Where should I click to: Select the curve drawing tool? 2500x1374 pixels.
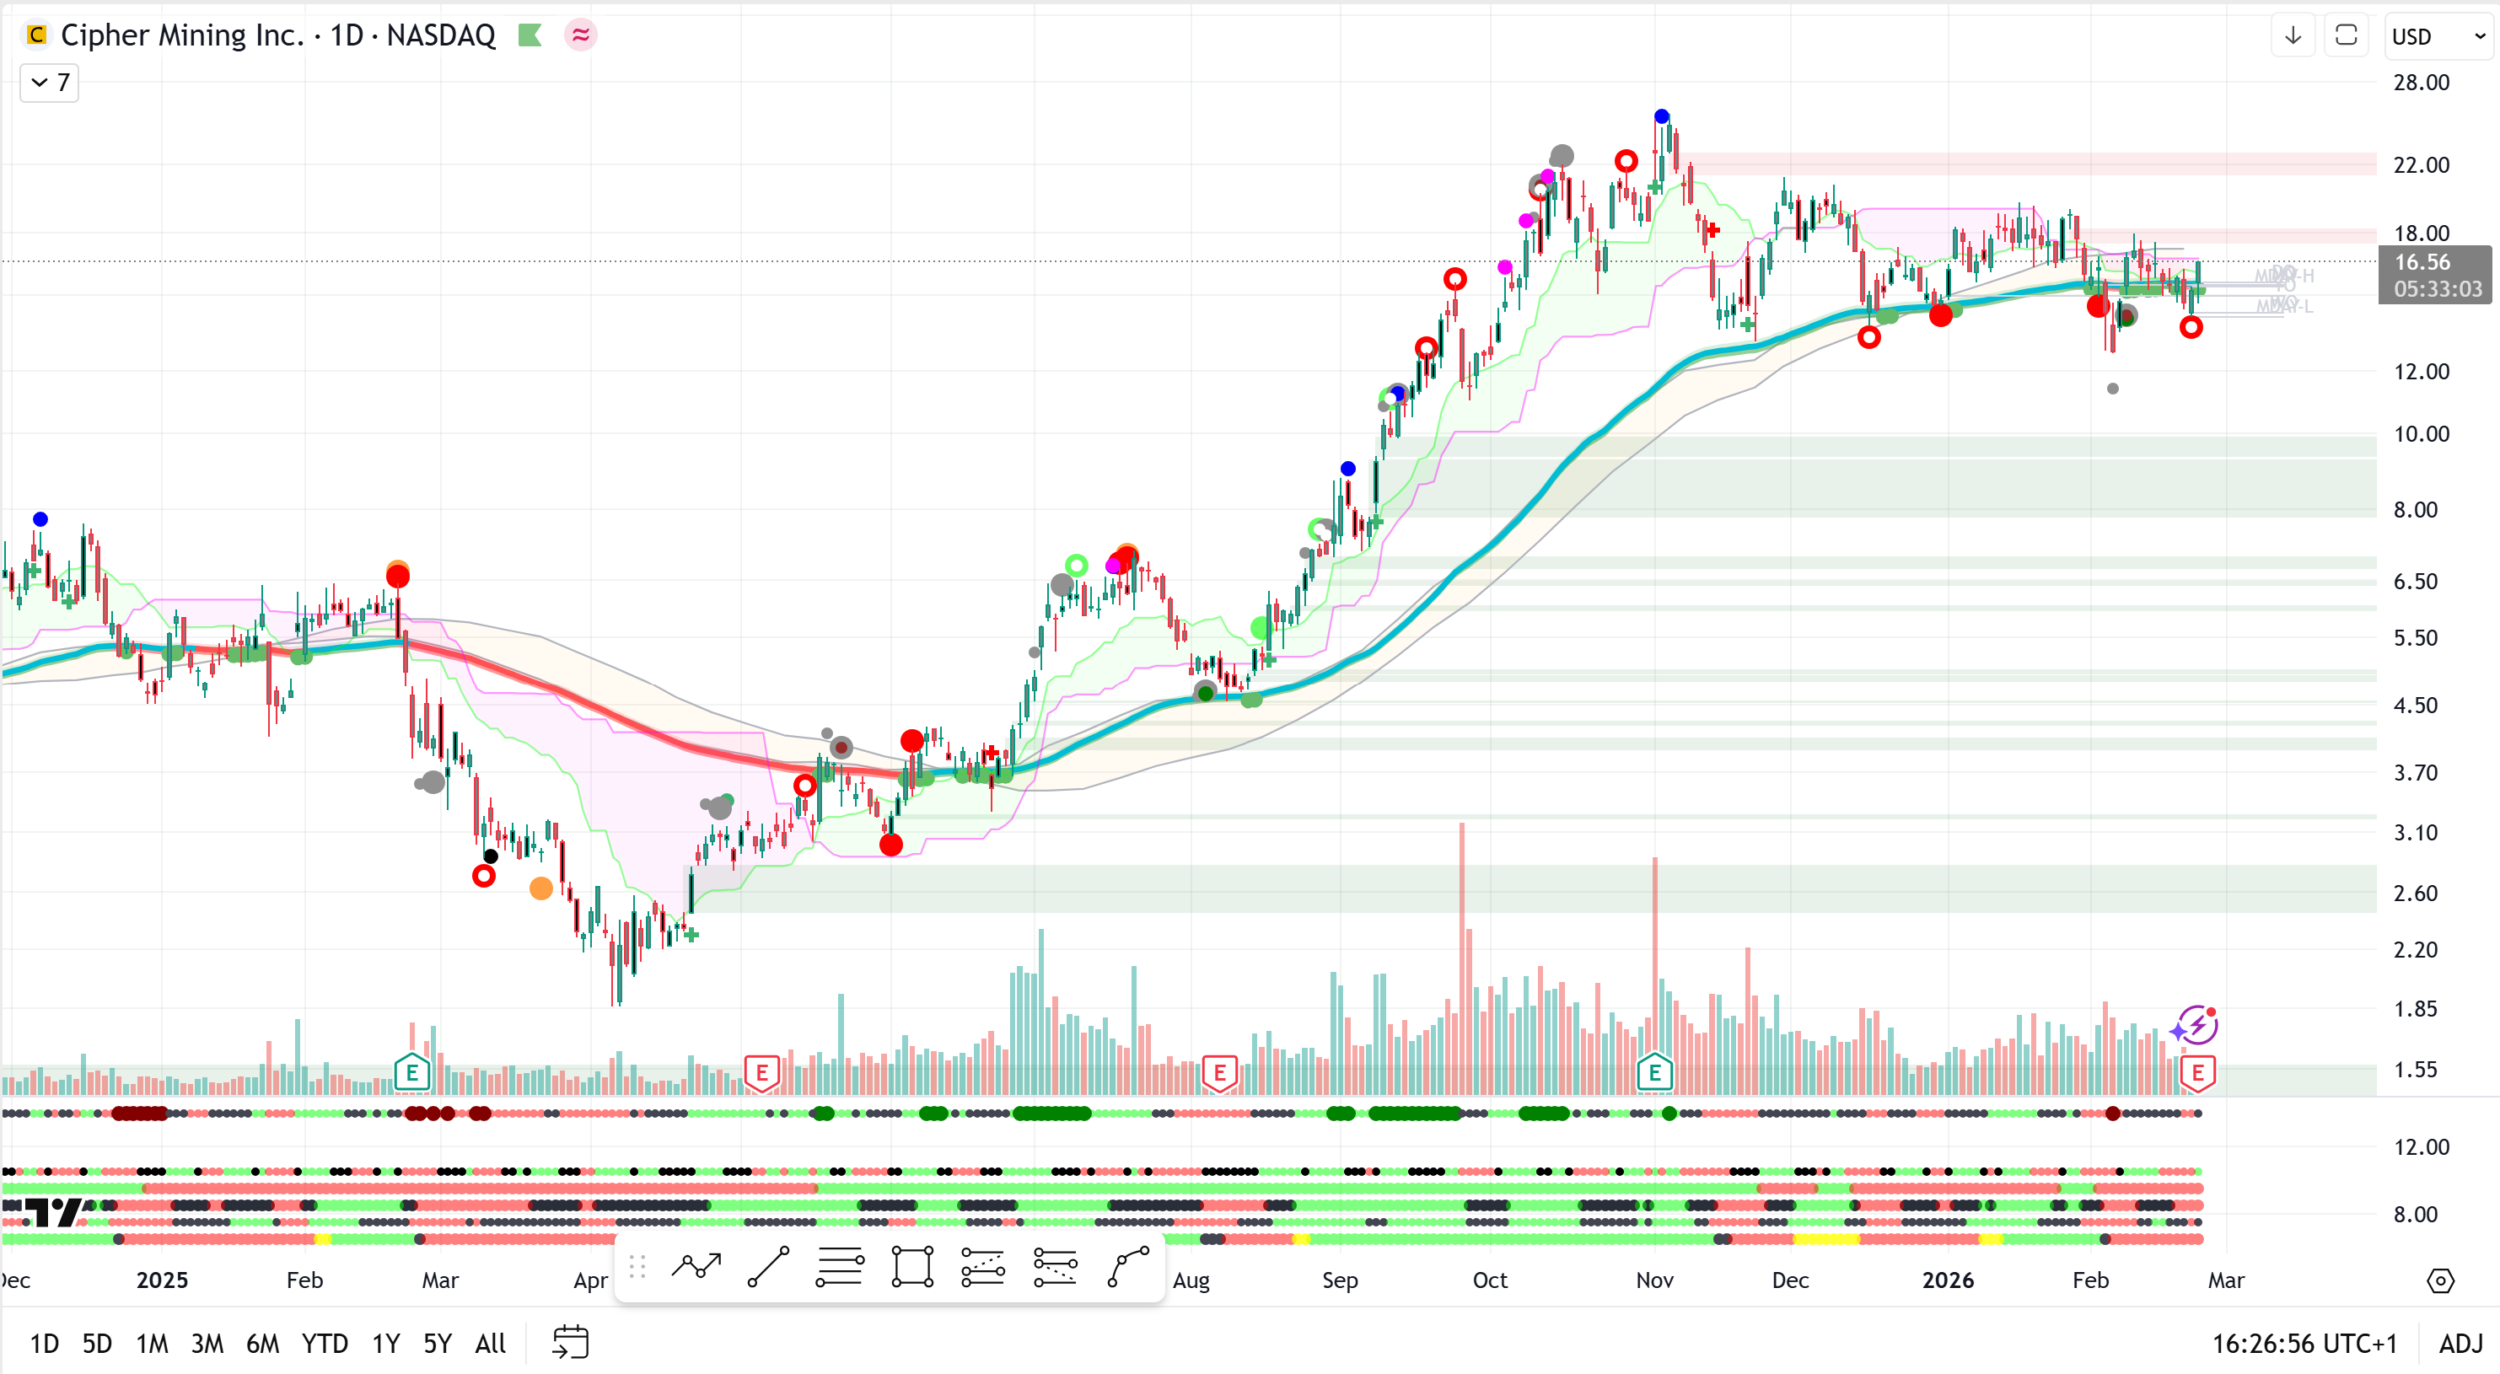pos(1129,1267)
